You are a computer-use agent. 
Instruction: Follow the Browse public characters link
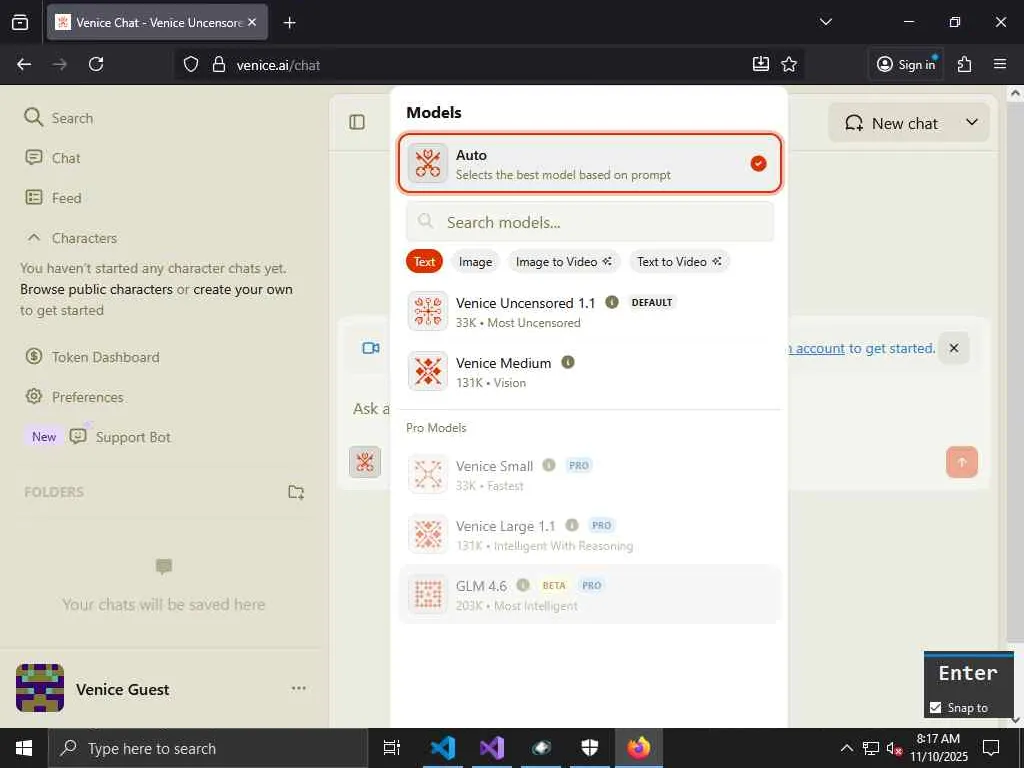tap(97, 289)
